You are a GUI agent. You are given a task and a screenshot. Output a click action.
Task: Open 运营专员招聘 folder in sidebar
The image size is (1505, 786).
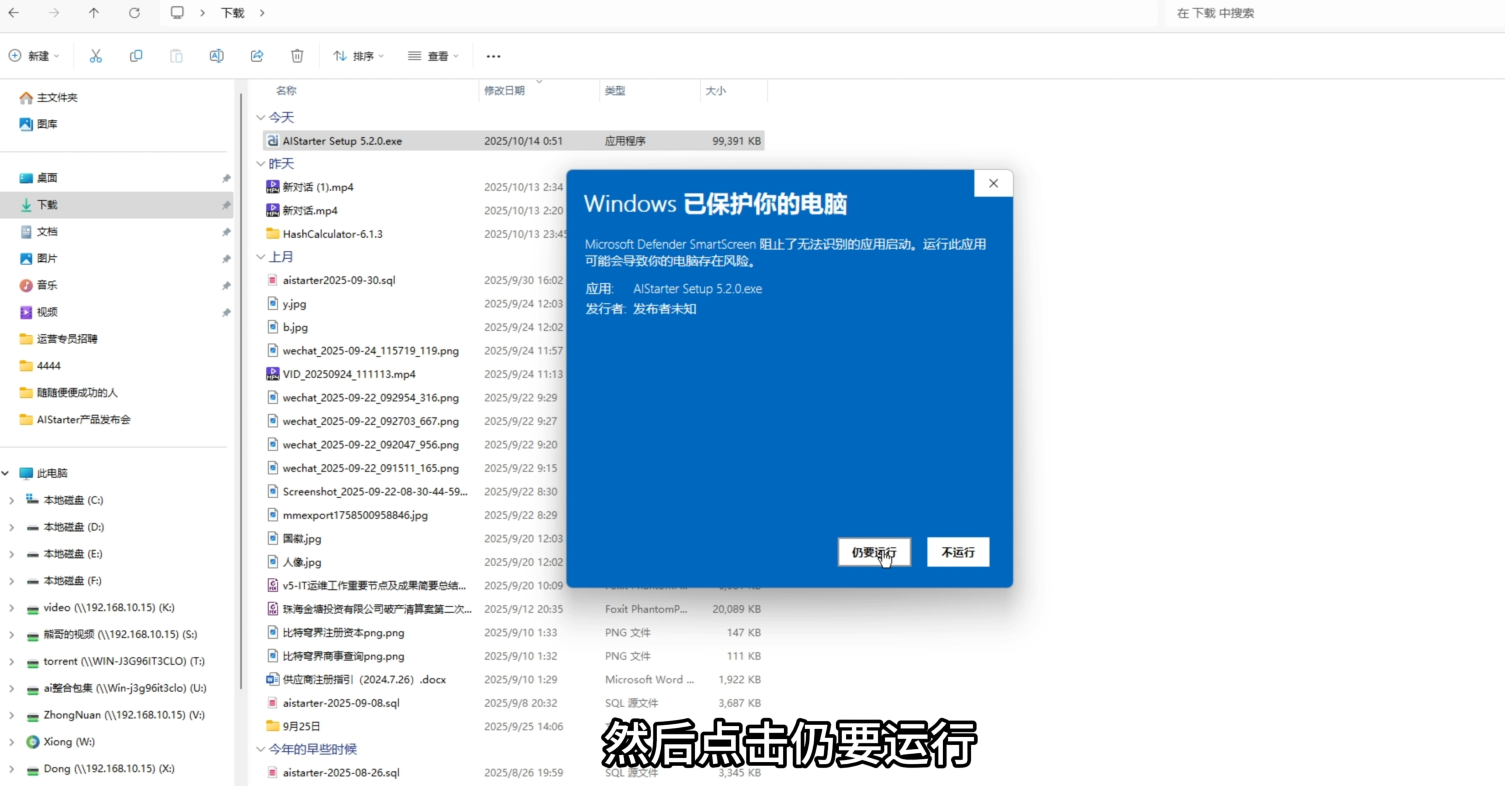click(x=67, y=339)
